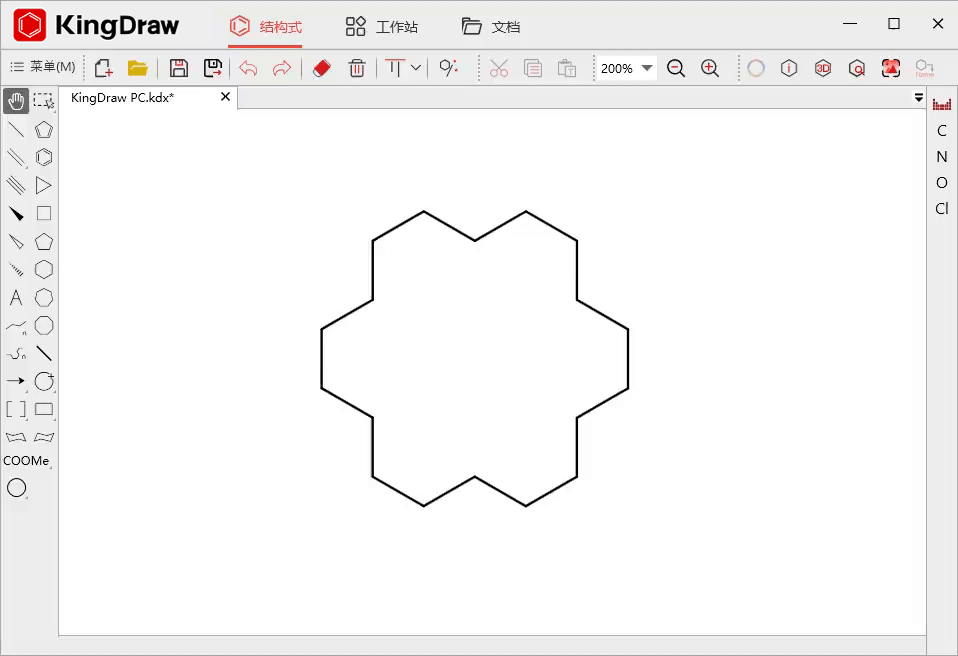The width and height of the screenshot is (958, 656).
Task: Click the alignment tool icon
Action: tap(395, 68)
